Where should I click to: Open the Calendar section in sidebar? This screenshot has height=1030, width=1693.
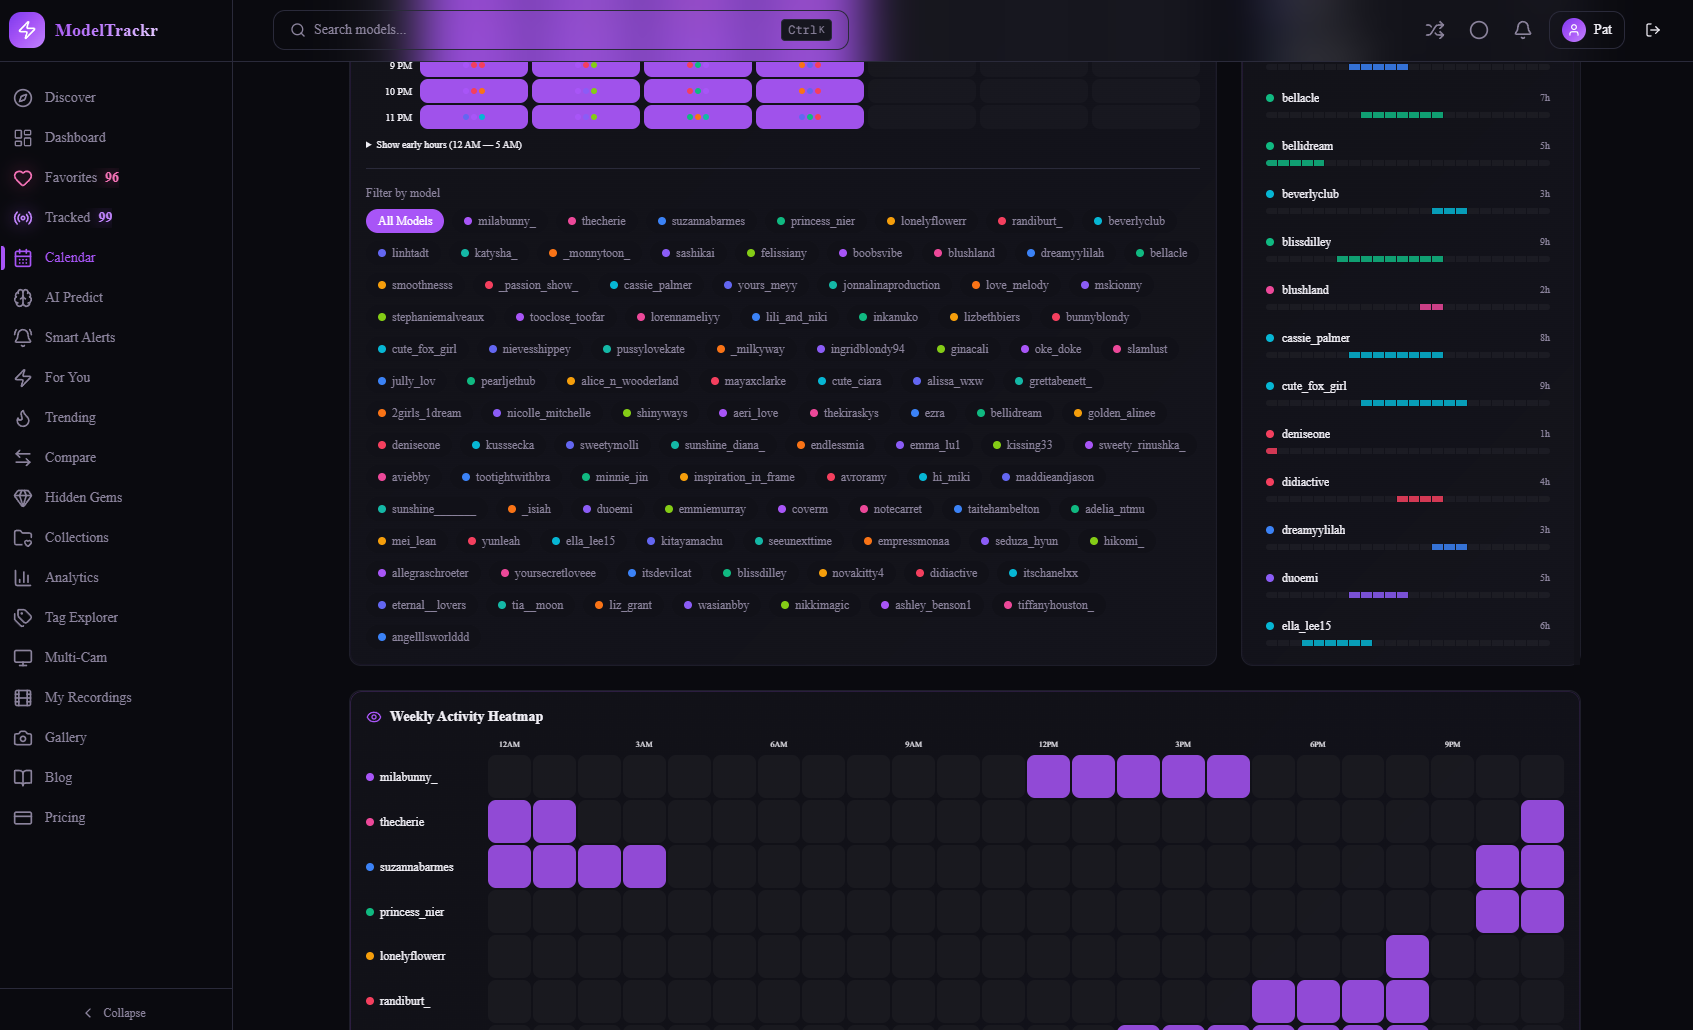(70, 257)
